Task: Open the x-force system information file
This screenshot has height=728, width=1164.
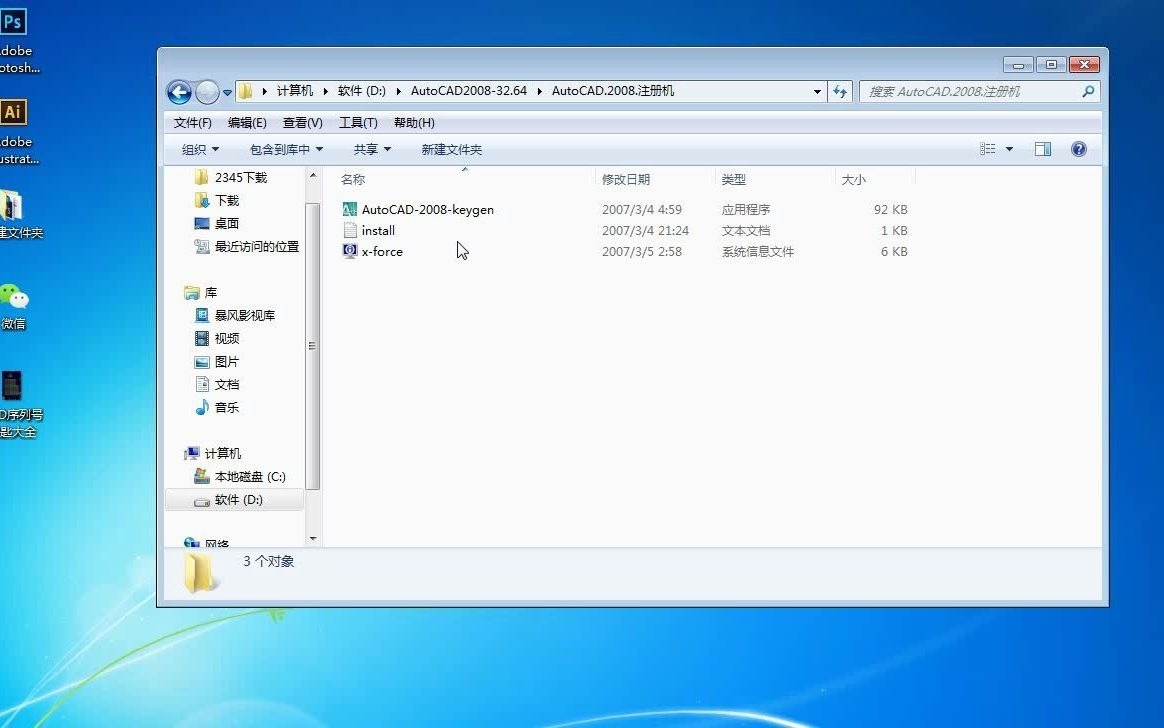Action: 382,251
